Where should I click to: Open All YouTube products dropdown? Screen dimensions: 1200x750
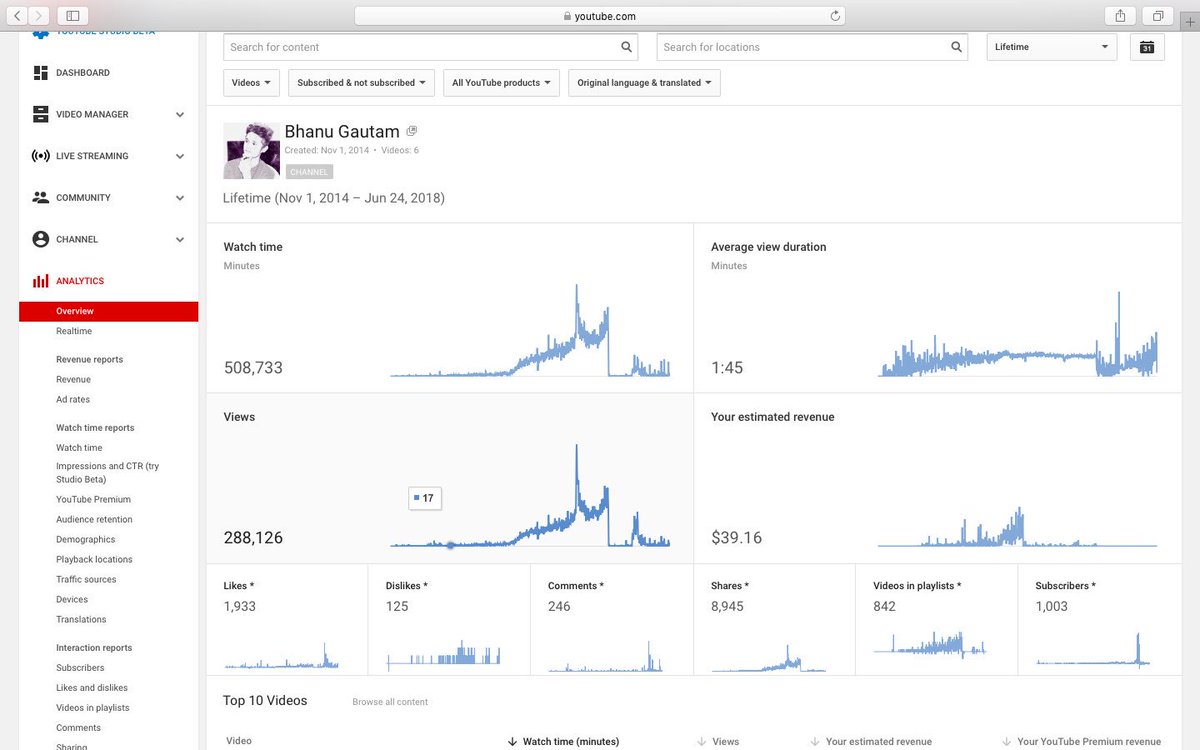pos(501,83)
